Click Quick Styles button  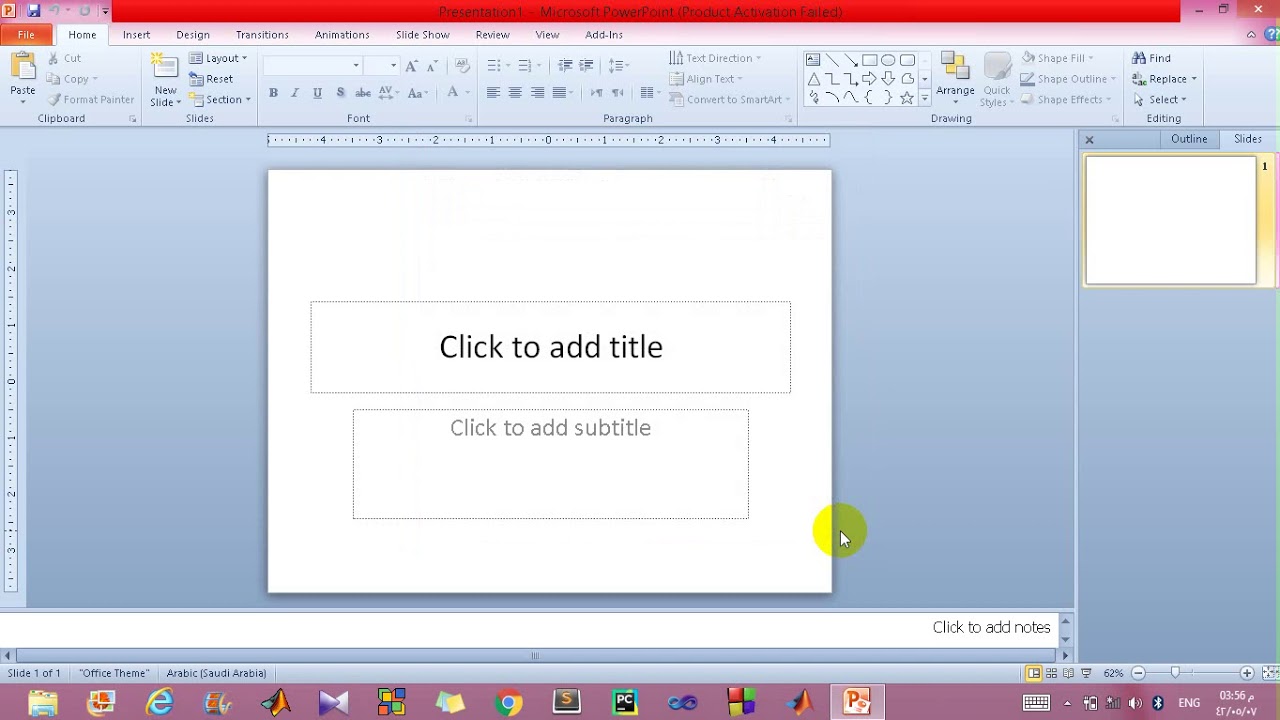coord(996,79)
